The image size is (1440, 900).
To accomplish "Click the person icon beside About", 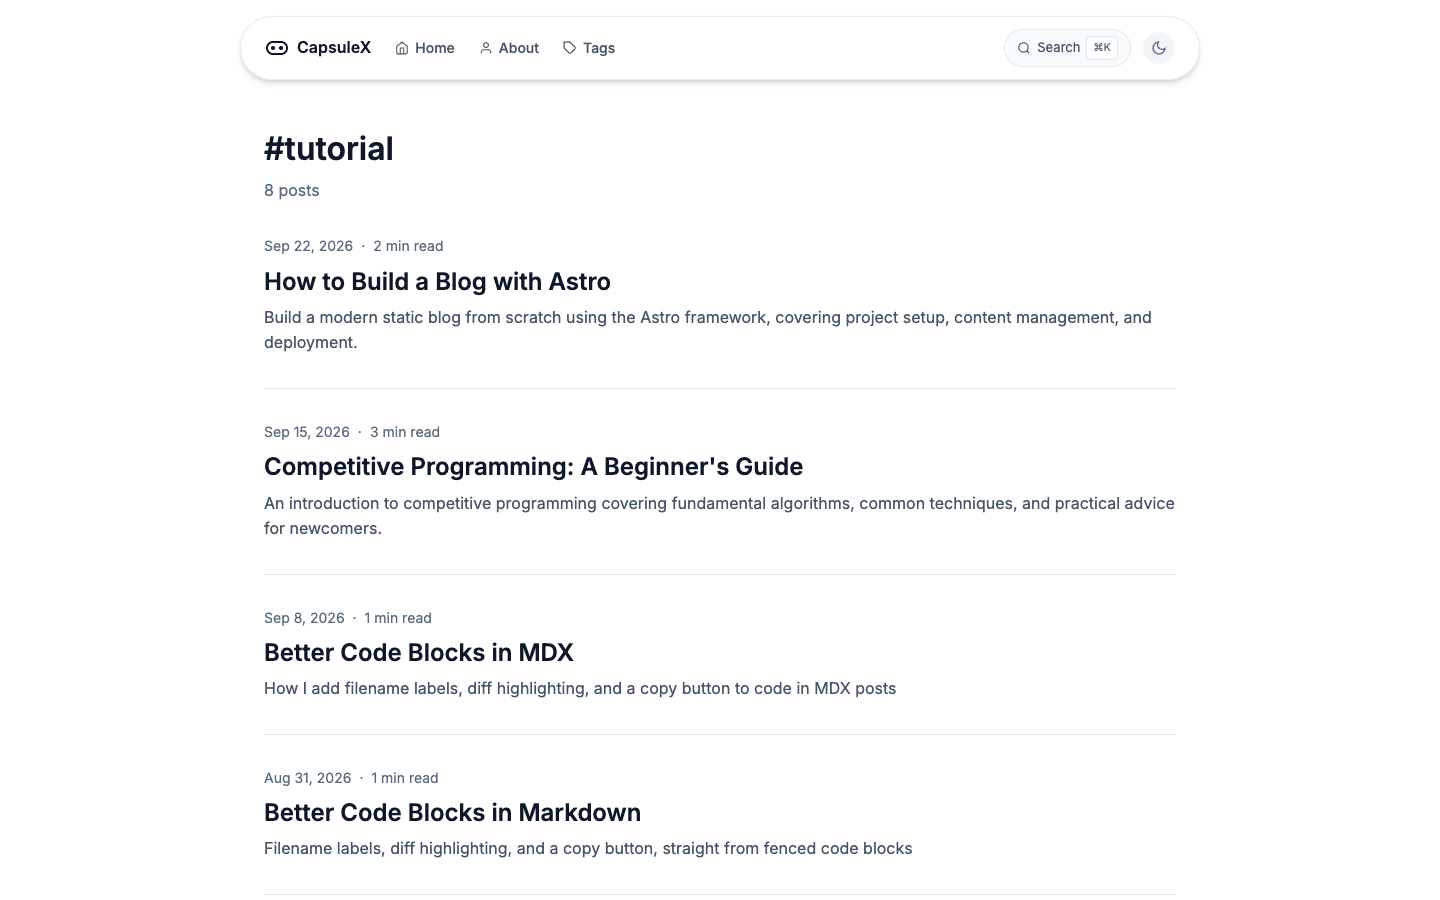I will tap(486, 48).
